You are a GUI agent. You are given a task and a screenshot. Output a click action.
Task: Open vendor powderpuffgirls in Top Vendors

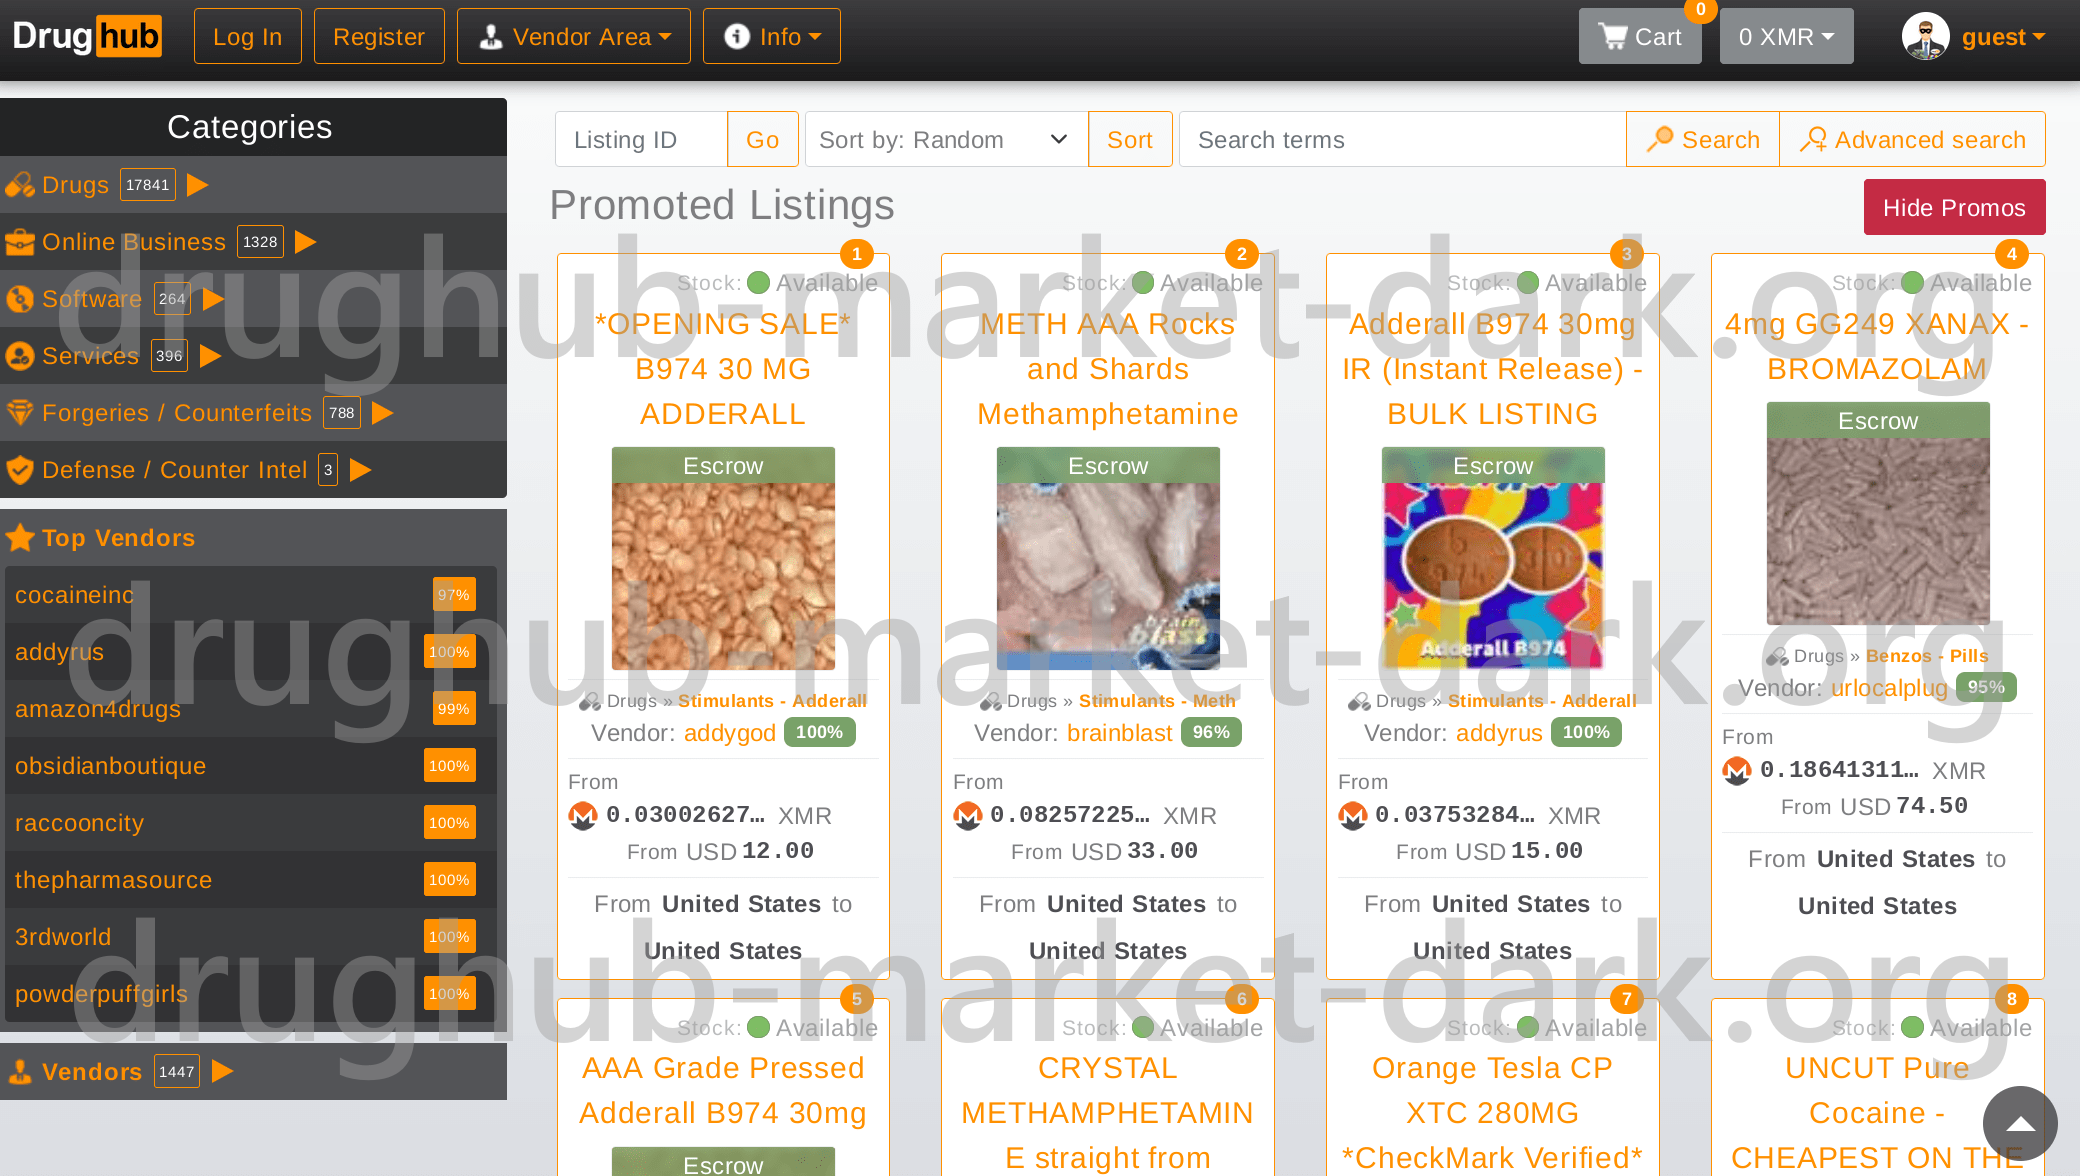coord(101,994)
